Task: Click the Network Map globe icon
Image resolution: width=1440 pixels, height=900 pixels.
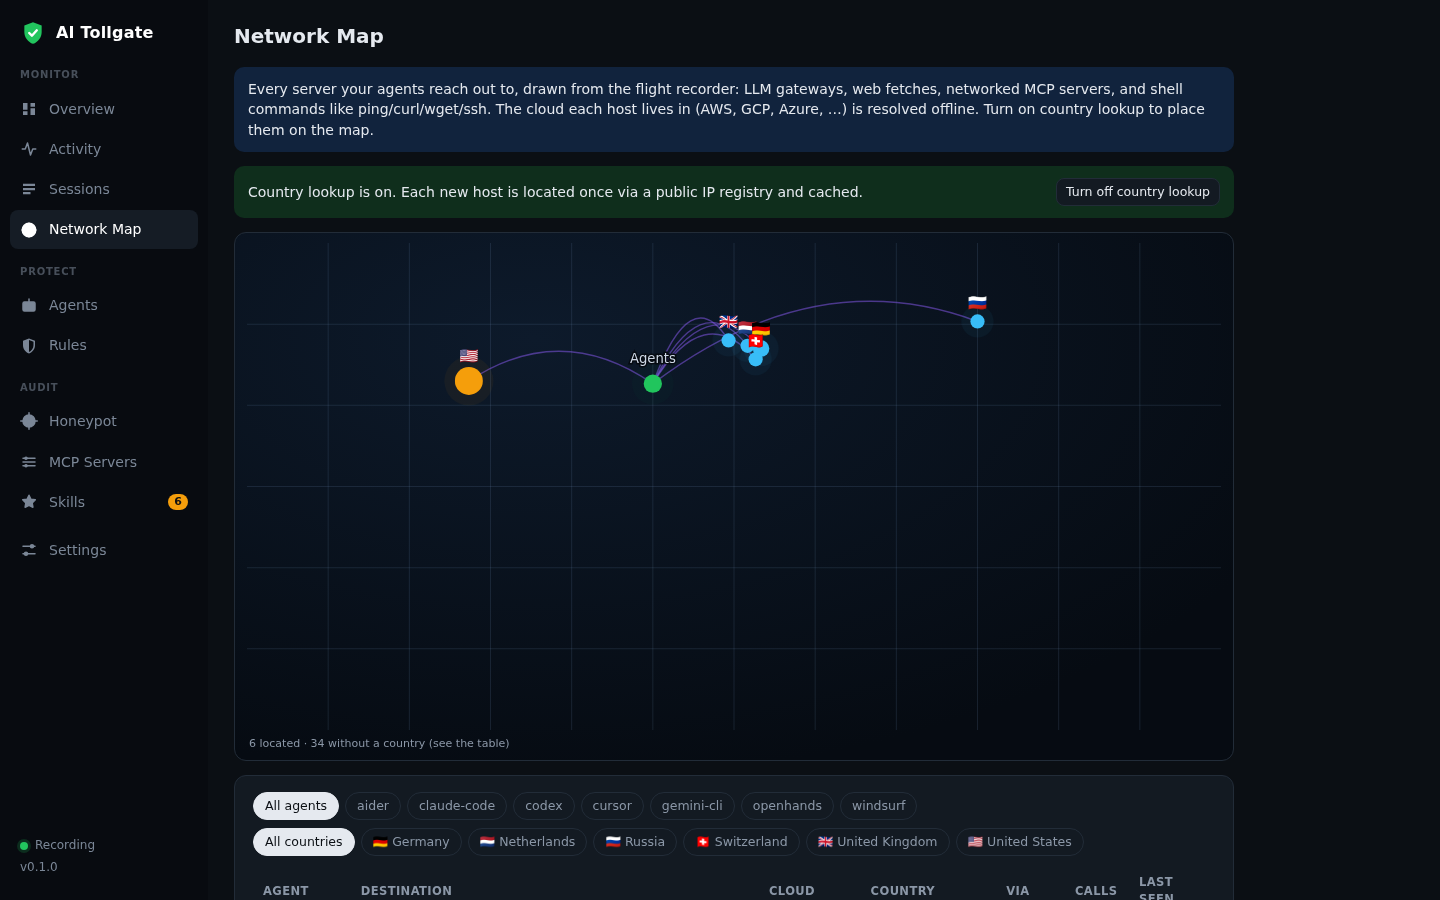Action: coord(29,230)
